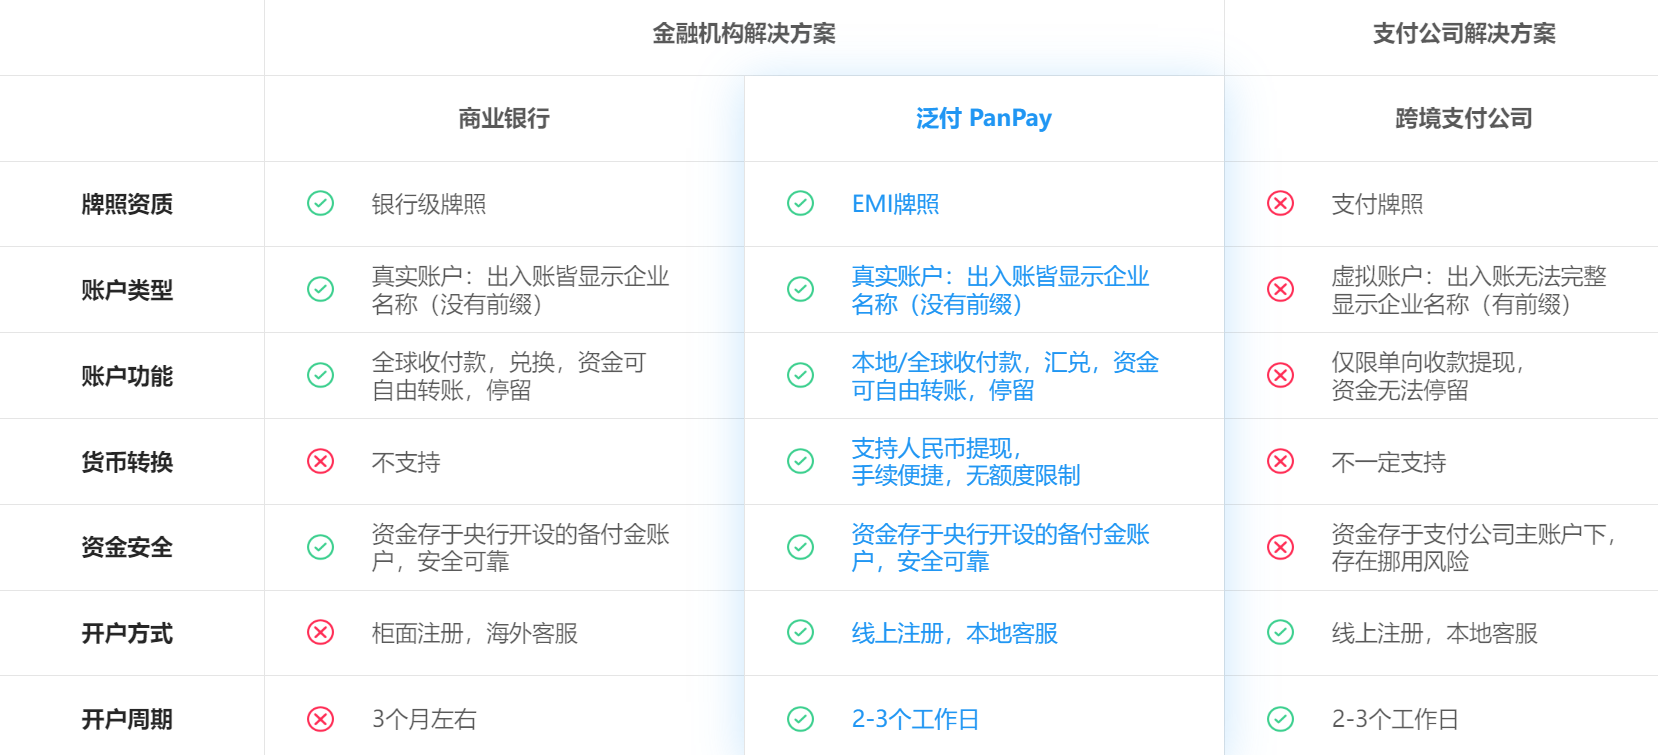
Task: Click the blue EMI牌照 text
Action: [896, 204]
